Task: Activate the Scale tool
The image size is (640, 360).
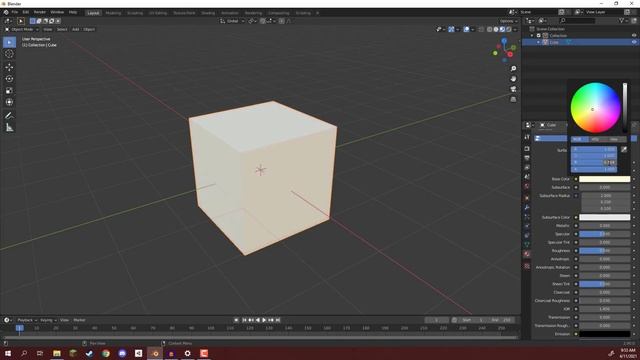Action: [9, 91]
